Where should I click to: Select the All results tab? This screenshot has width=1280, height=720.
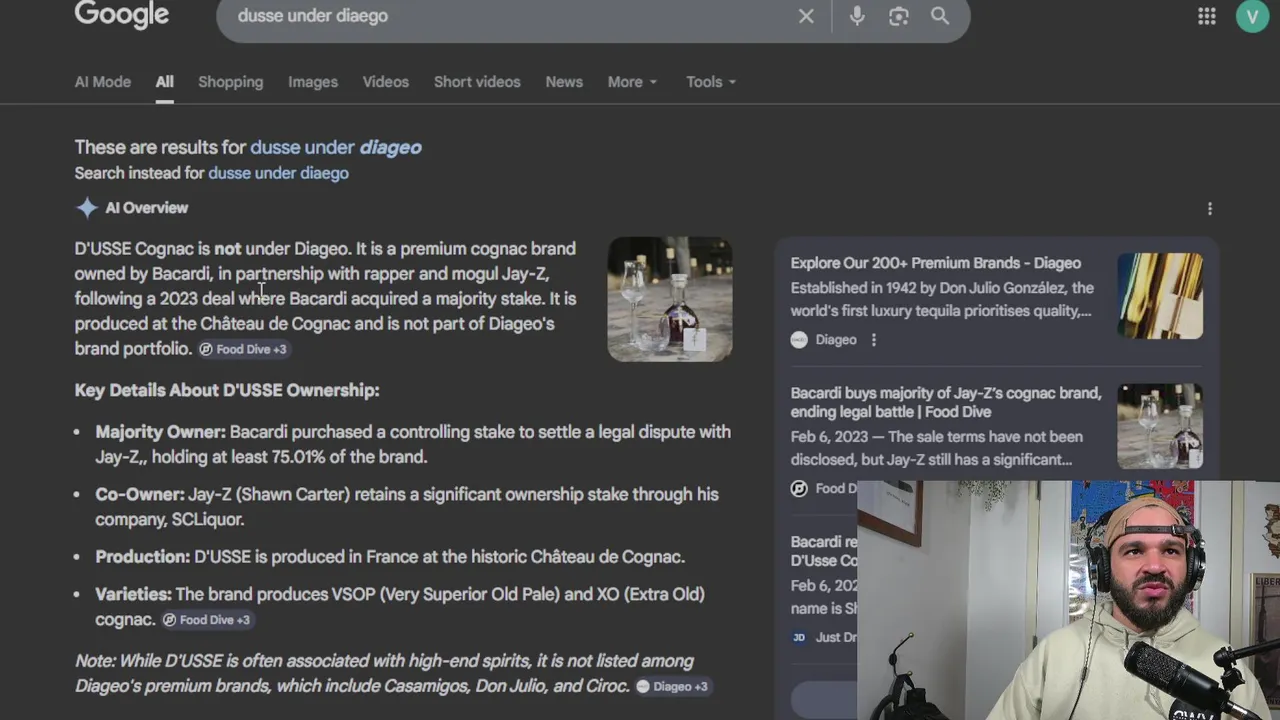[164, 82]
